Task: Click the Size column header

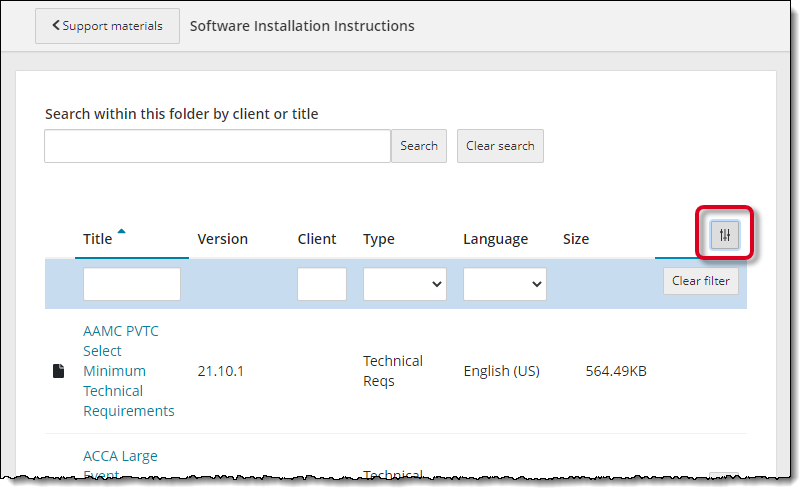Action: 575,239
